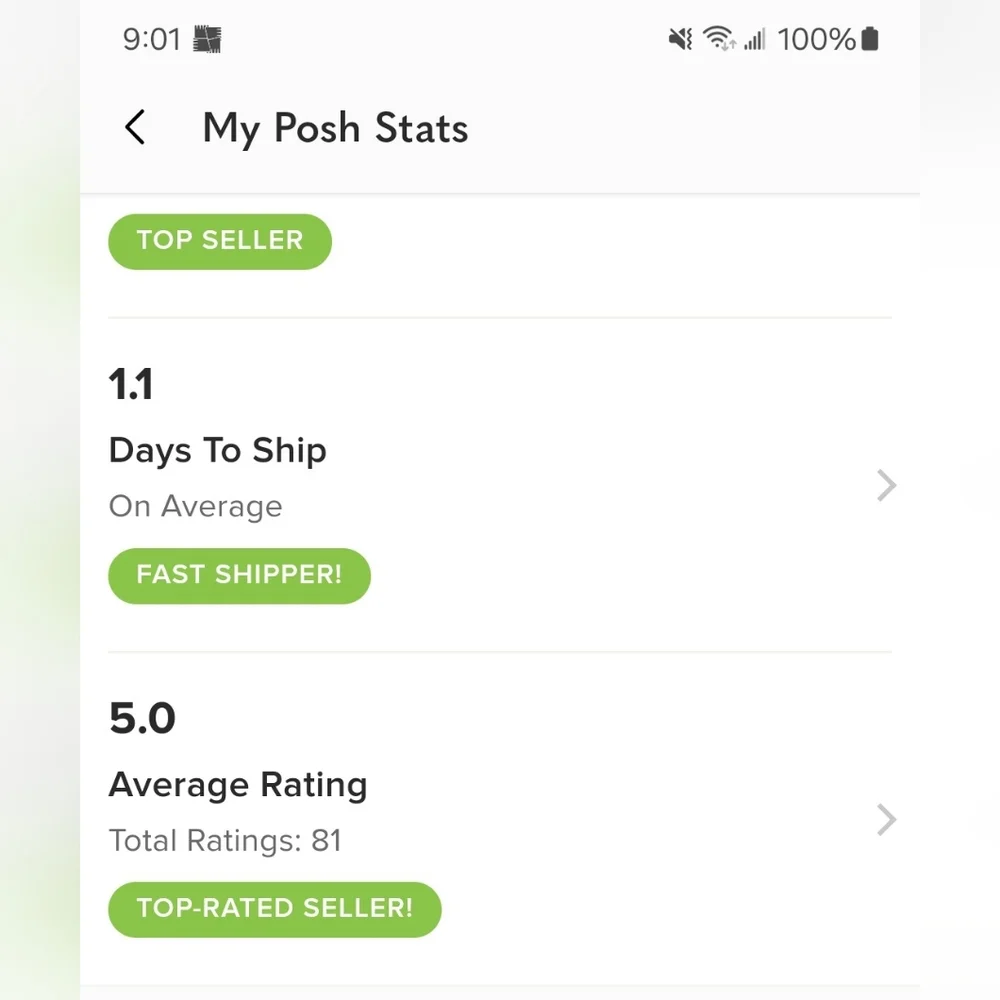Tap the 5.0 rating value
This screenshot has height=1000, width=1000.
(142, 718)
